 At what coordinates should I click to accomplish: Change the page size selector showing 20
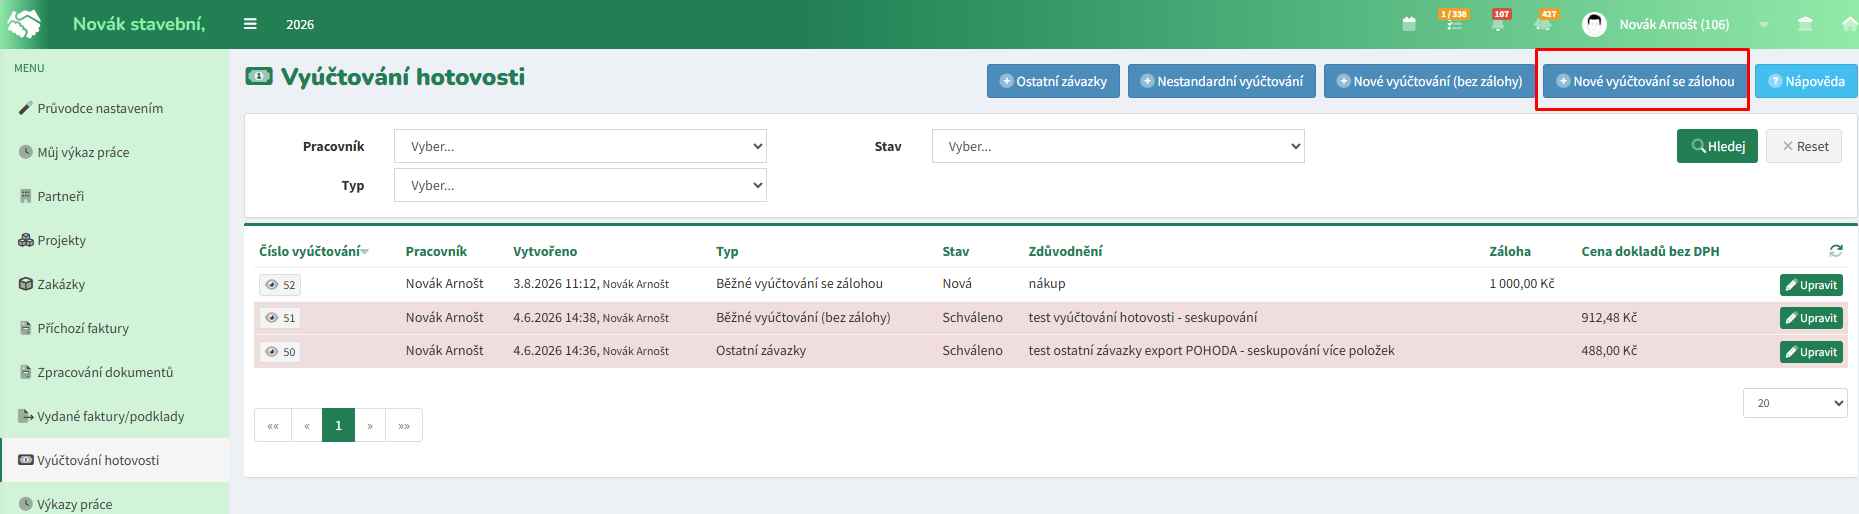click(1795, 403)
